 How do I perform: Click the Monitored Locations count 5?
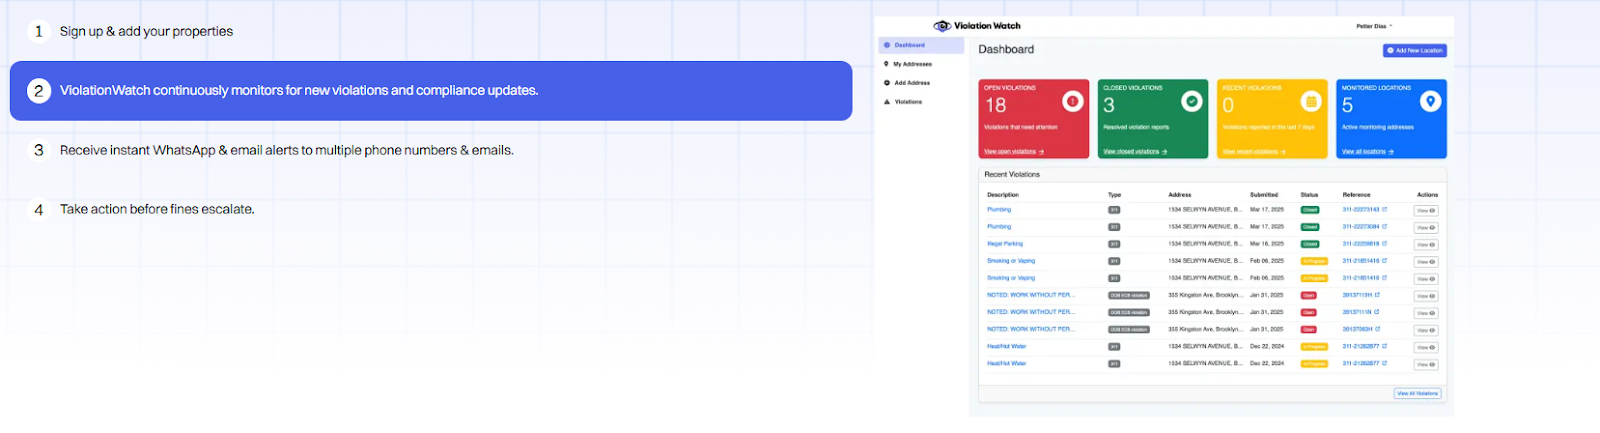pyautogui.click(x=1348, y=105)
